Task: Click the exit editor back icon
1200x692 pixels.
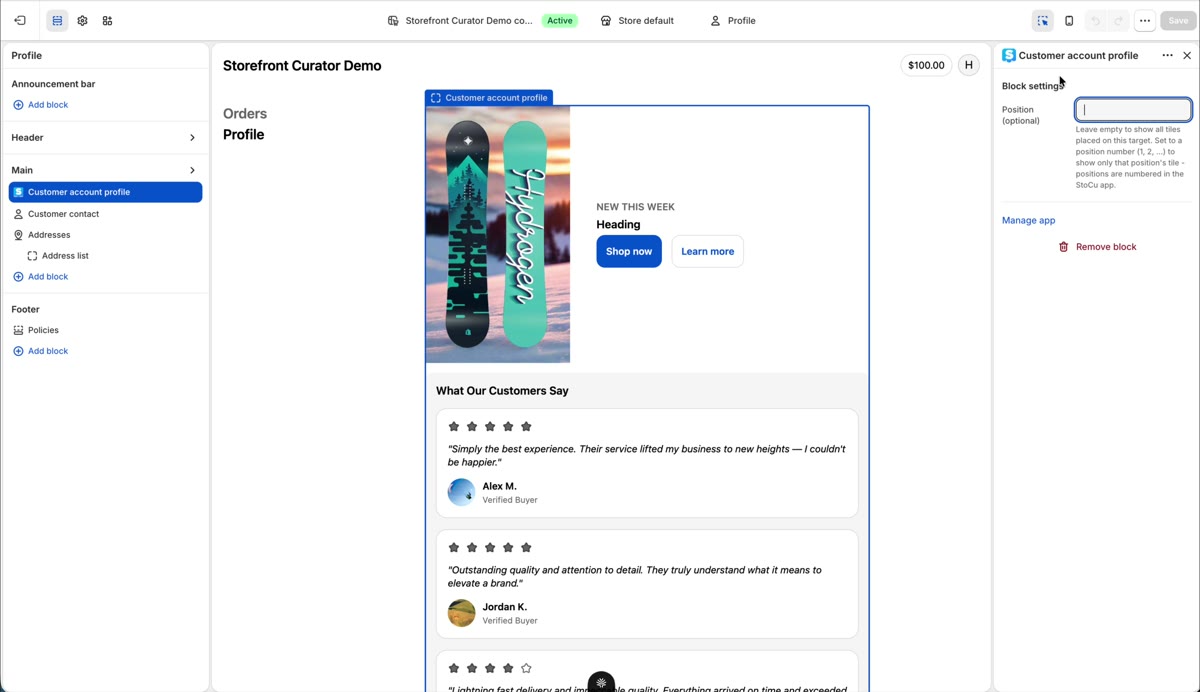Action: (x=20, y=20)
